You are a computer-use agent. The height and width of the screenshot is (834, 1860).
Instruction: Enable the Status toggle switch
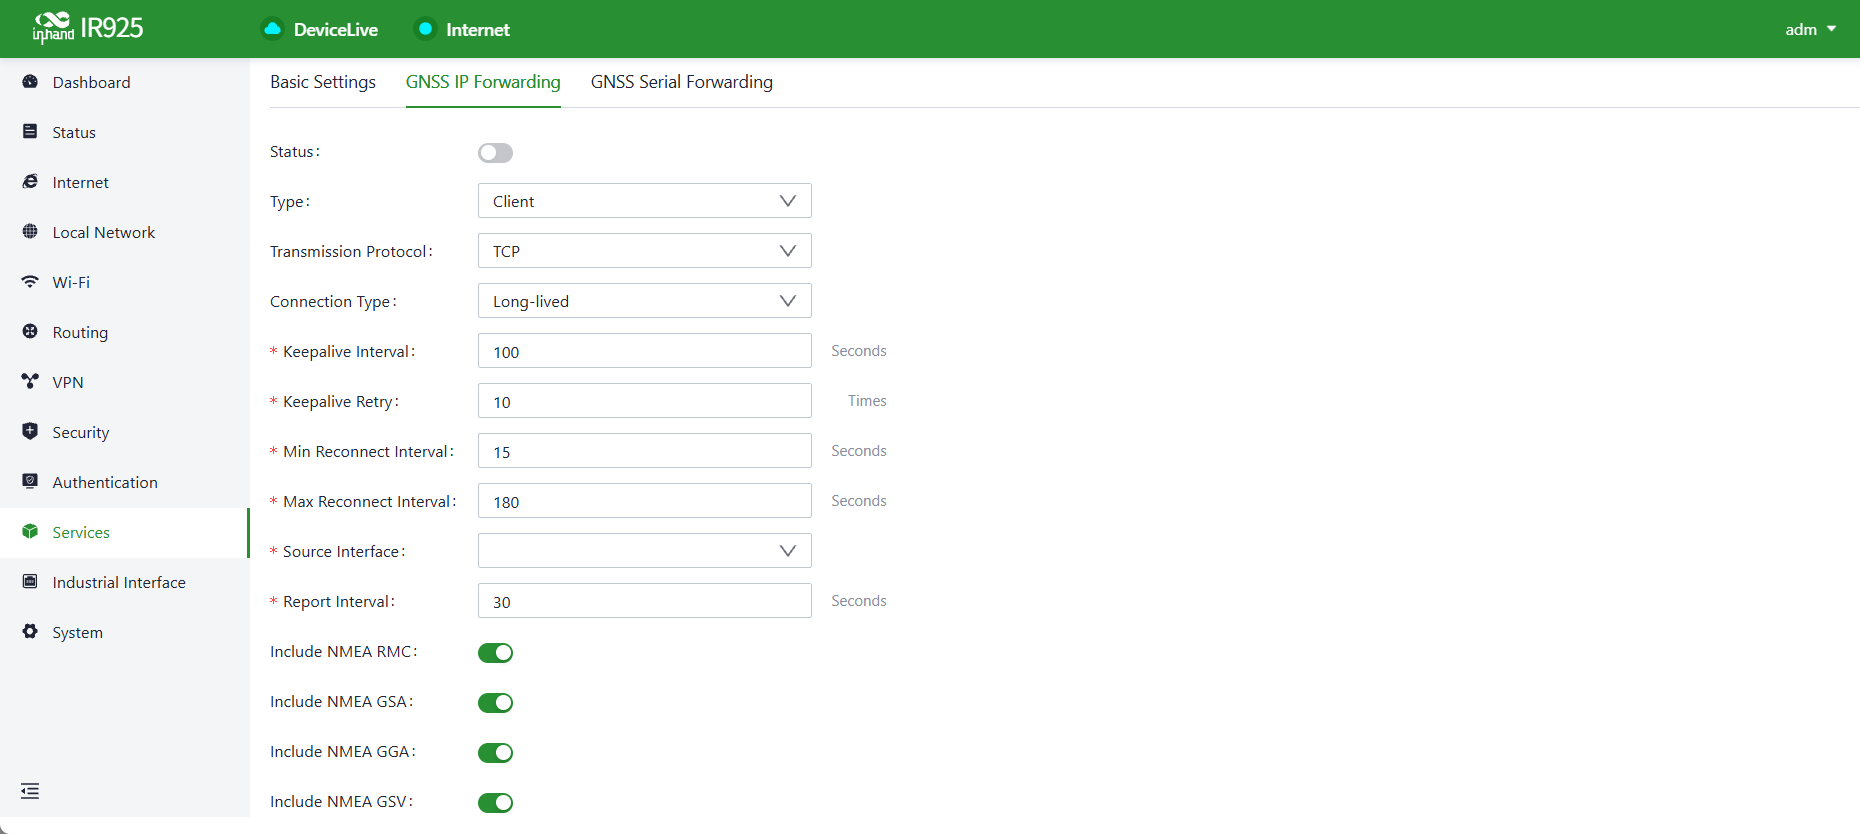pos(495,152)
